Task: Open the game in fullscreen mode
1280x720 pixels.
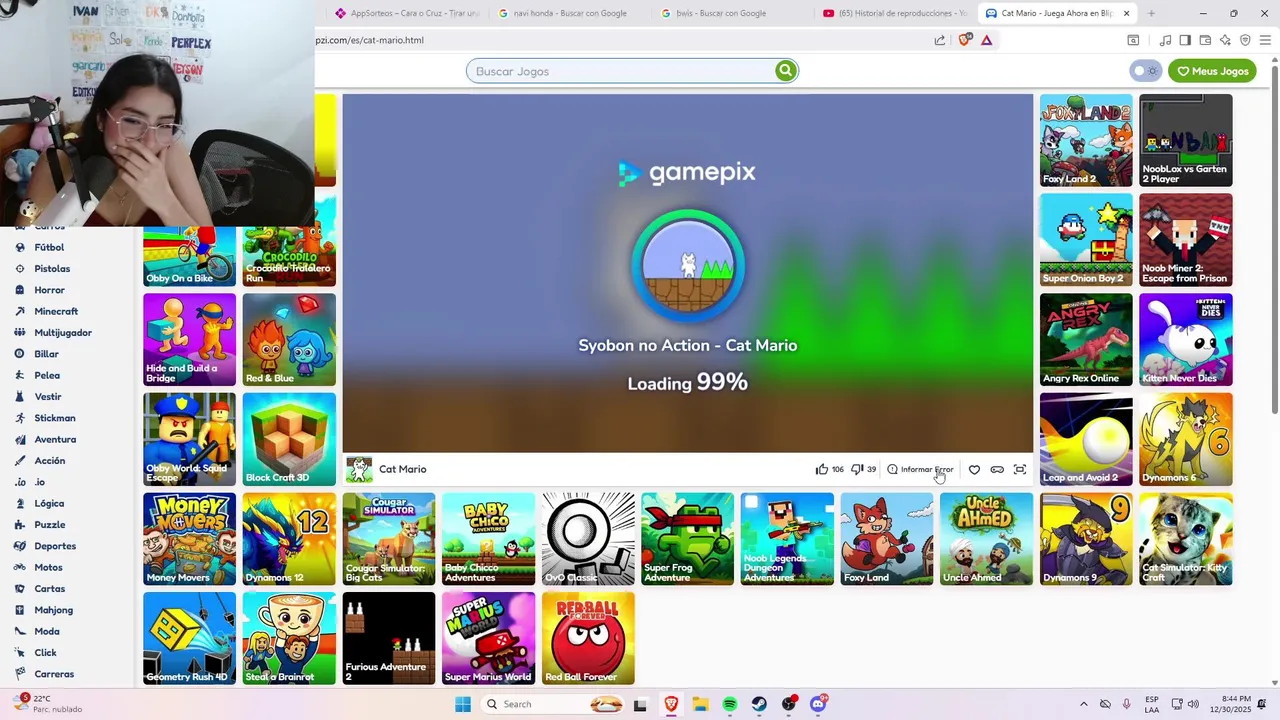Action: [1020, 469]
